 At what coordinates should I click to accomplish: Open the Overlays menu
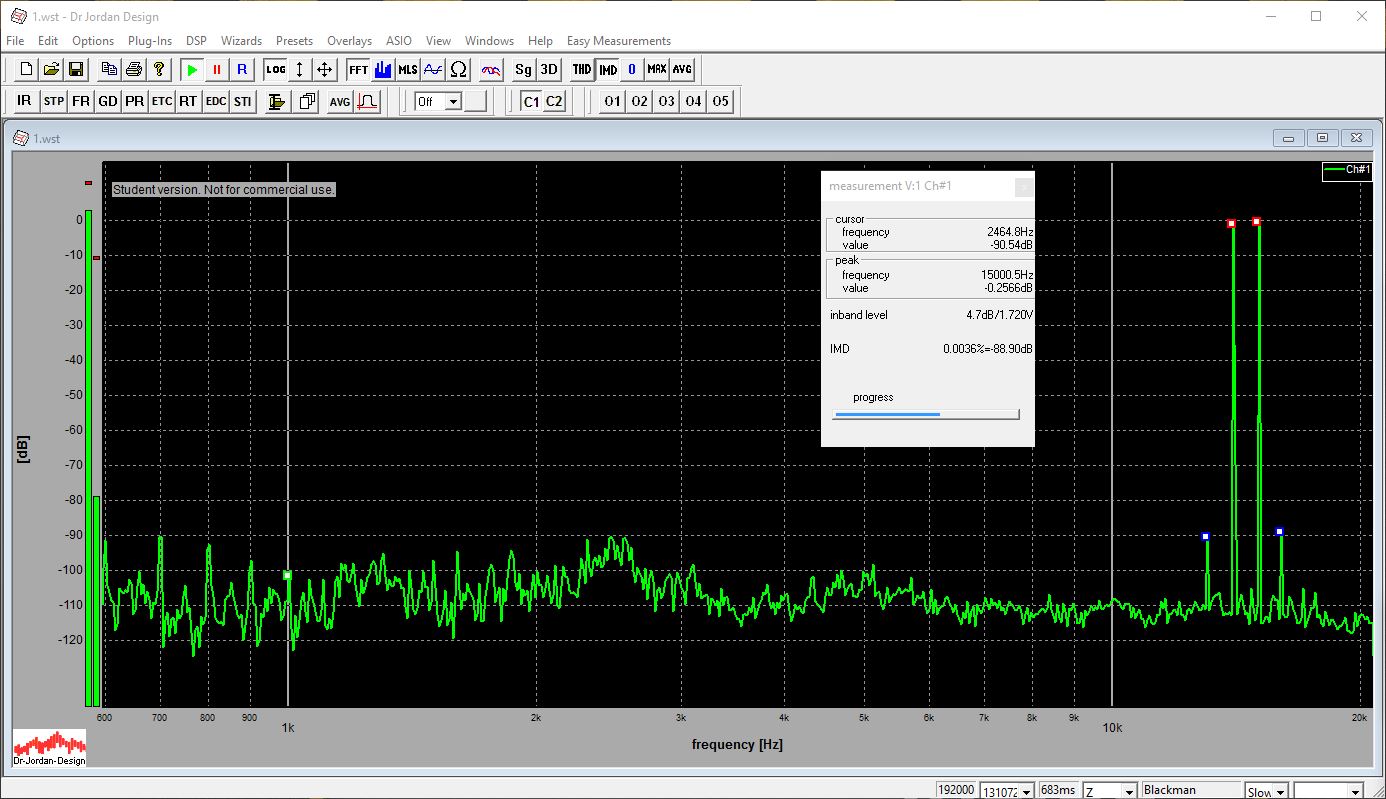pyautogui.click(x=349, y=41)
